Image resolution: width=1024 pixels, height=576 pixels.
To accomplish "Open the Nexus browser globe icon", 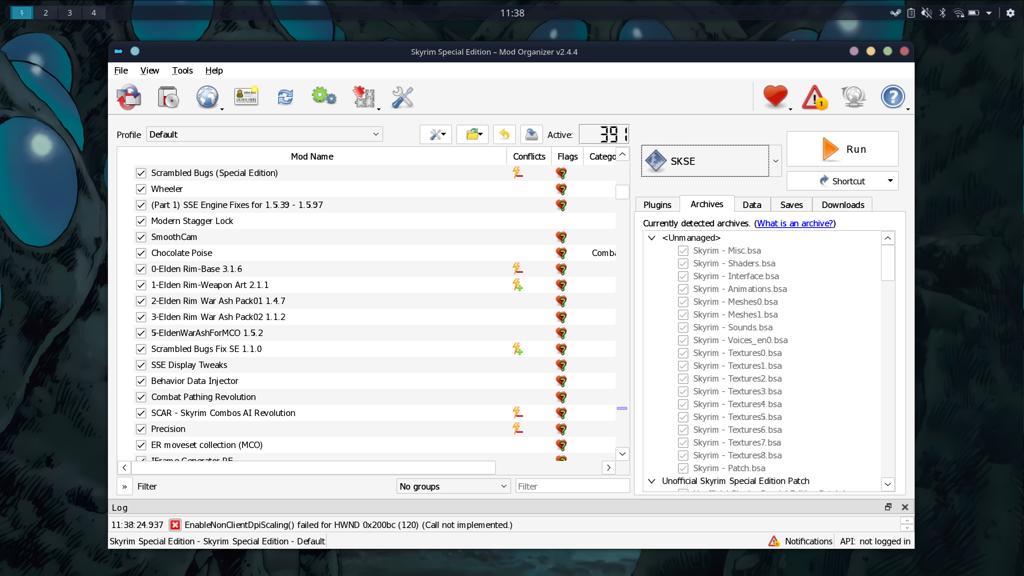I will 207,97.
